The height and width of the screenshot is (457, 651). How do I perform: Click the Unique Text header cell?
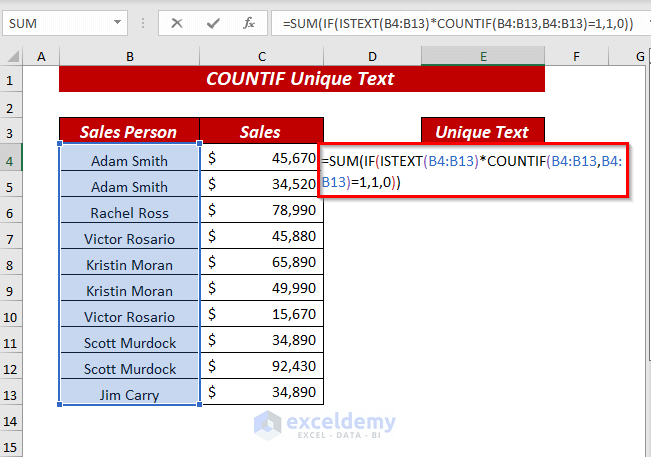tap(483, 132)
